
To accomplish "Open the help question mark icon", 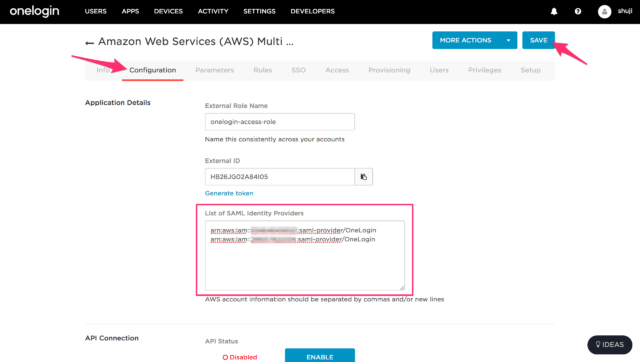I will pos(578,11).
